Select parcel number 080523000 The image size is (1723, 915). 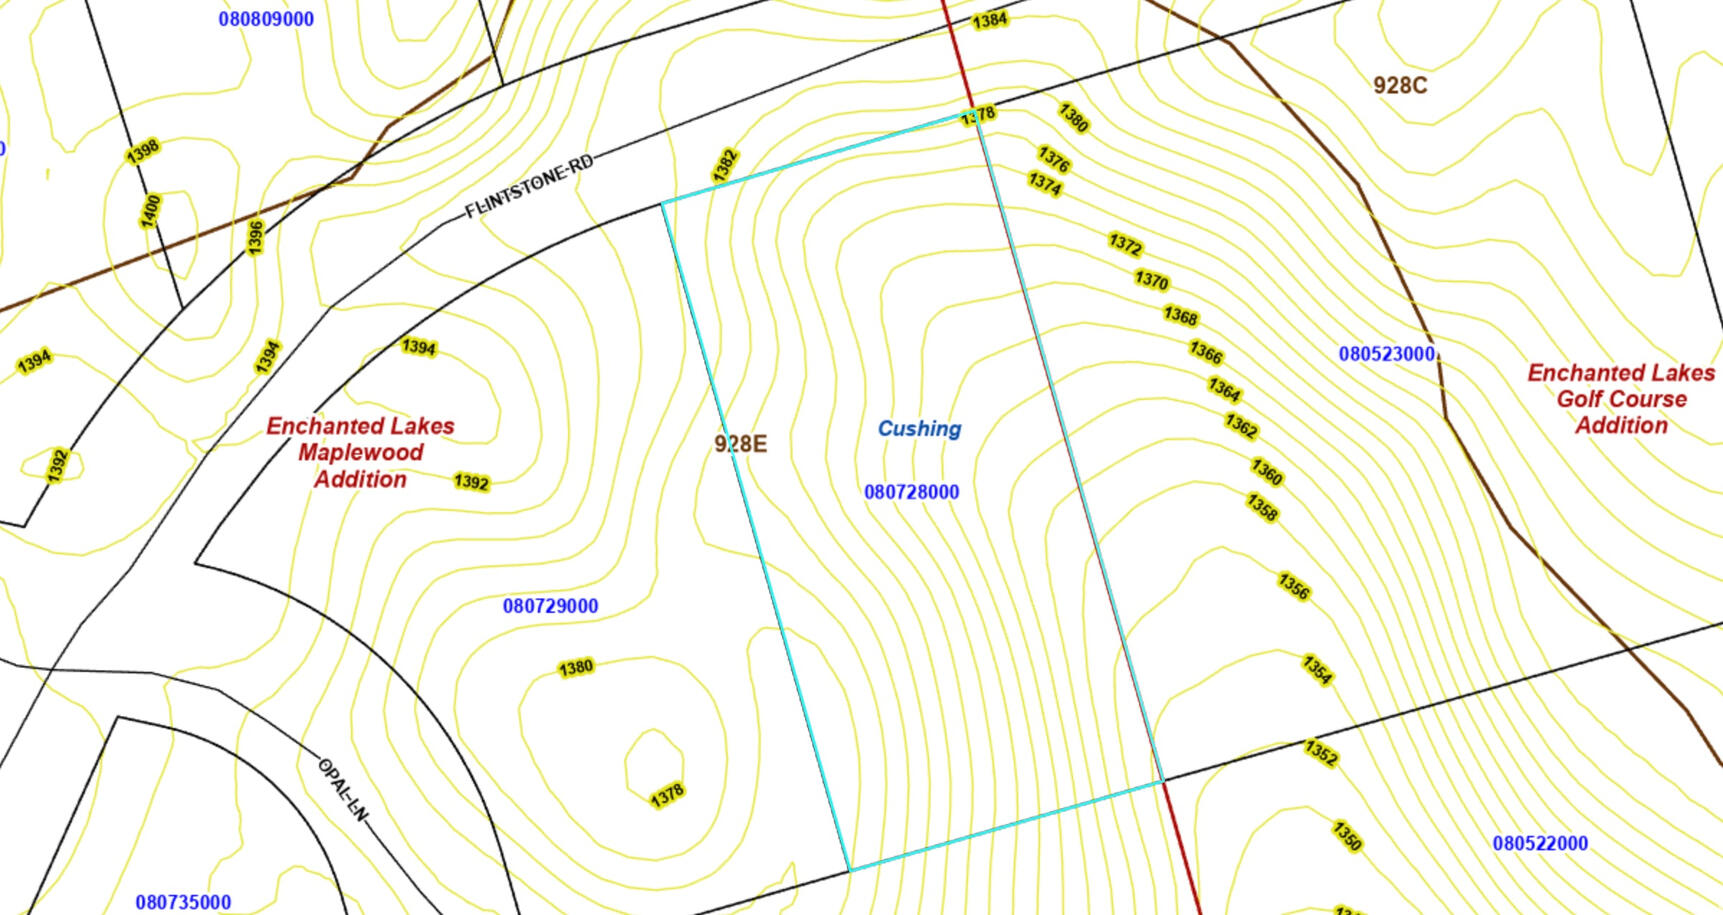(1388, 353)
